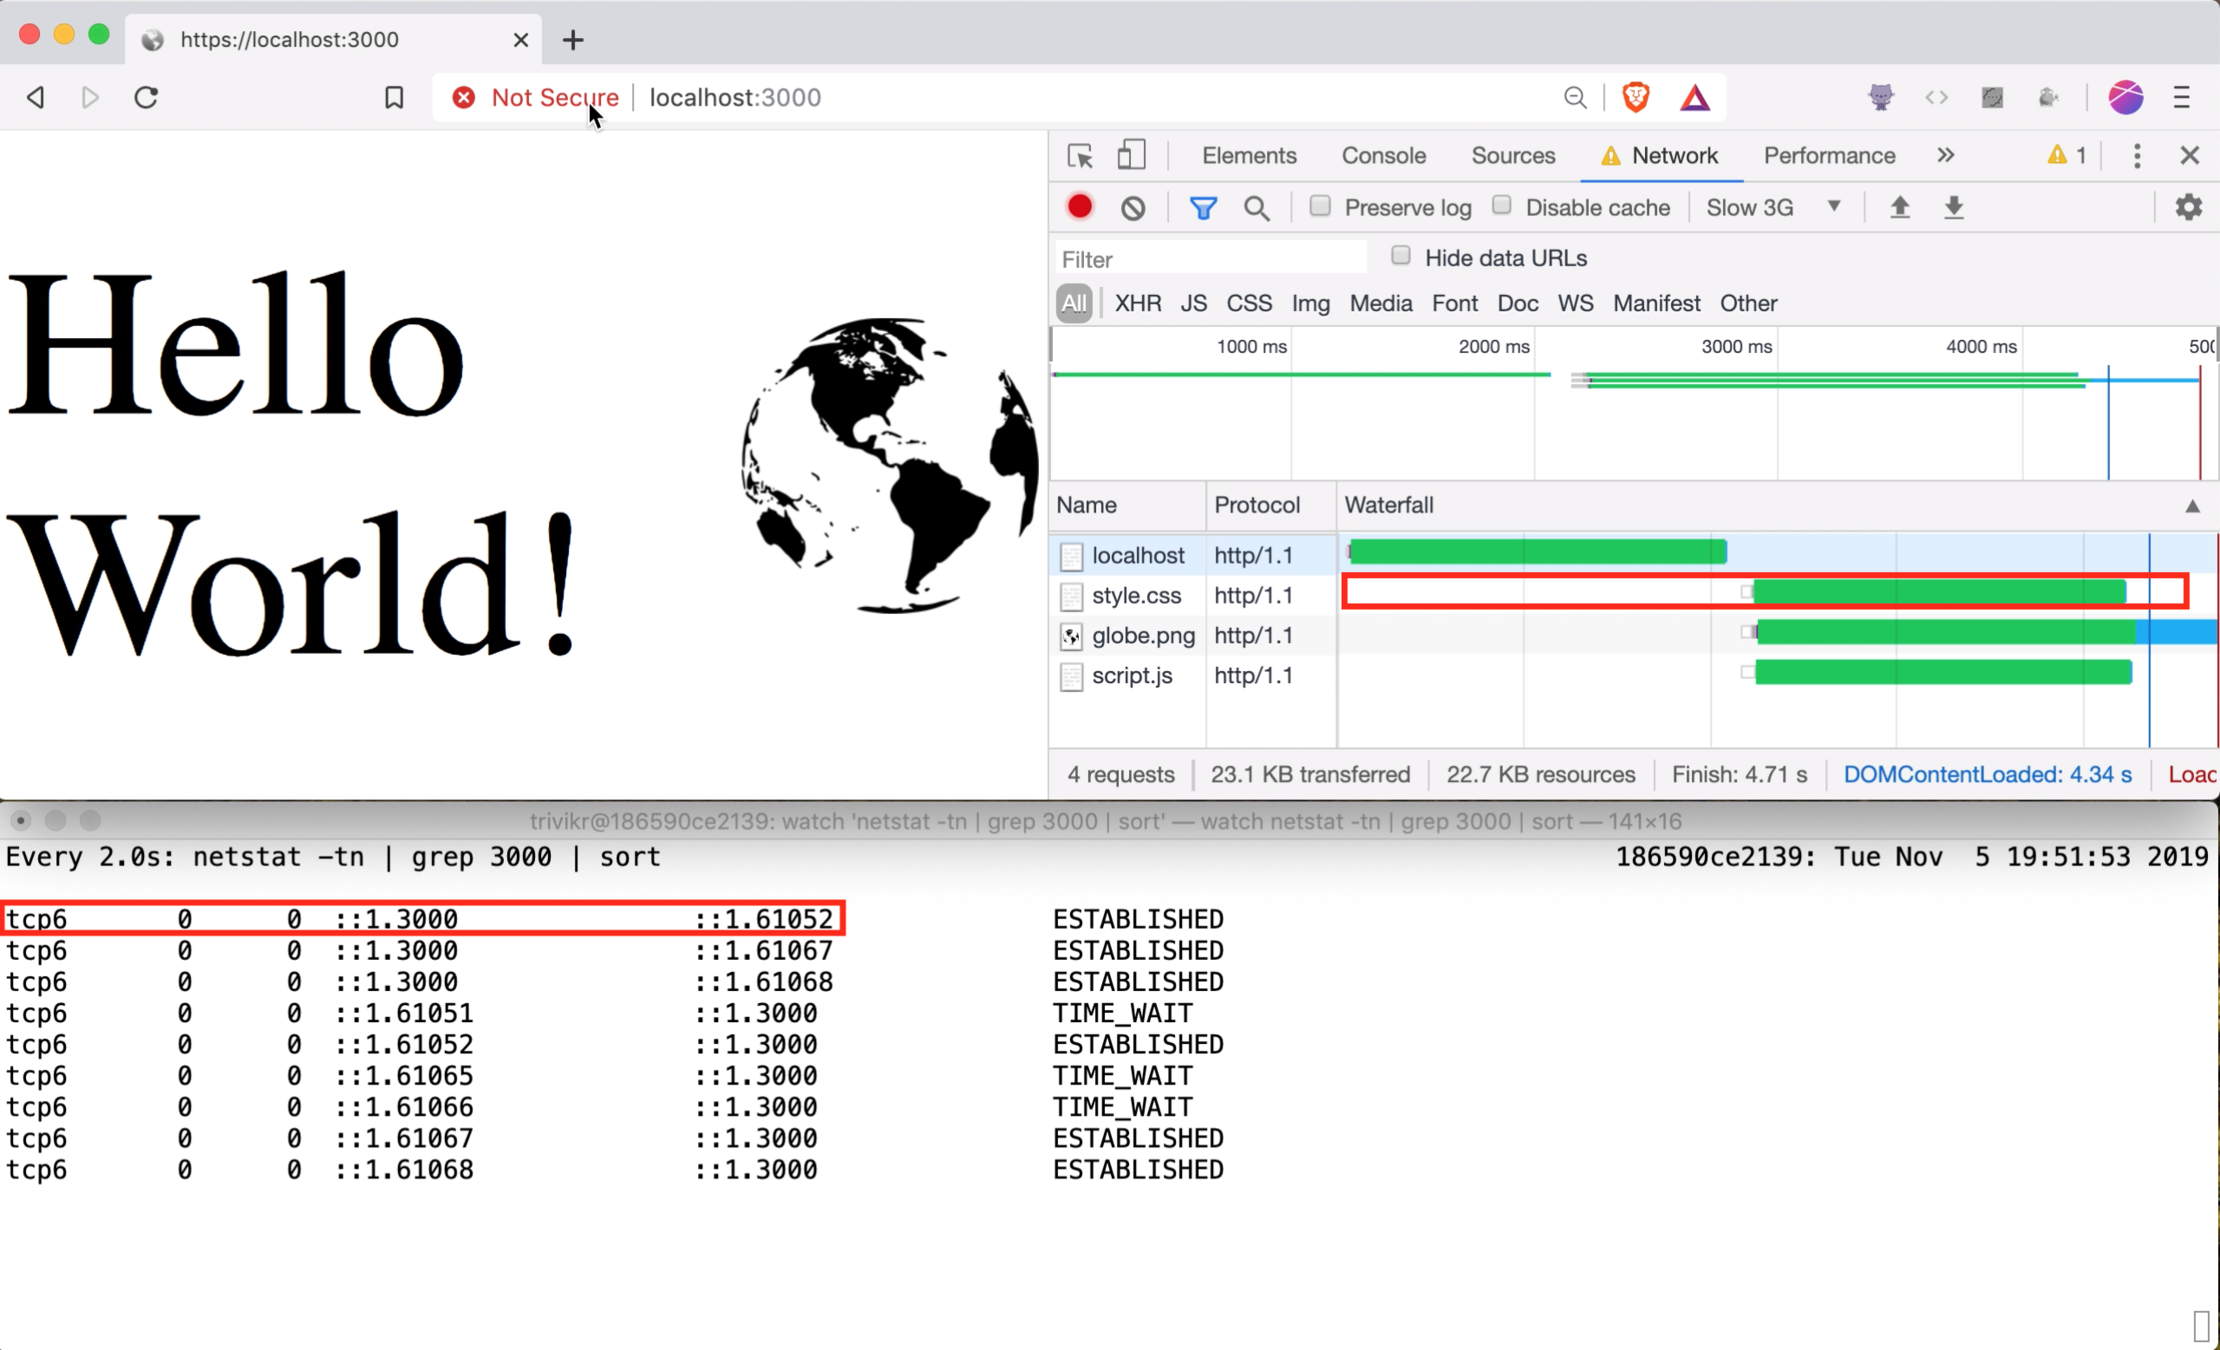This screenshot has height=1350, width=2220.
Task: Toggle the network filter funnel icon
Action: pos(1203,207)
